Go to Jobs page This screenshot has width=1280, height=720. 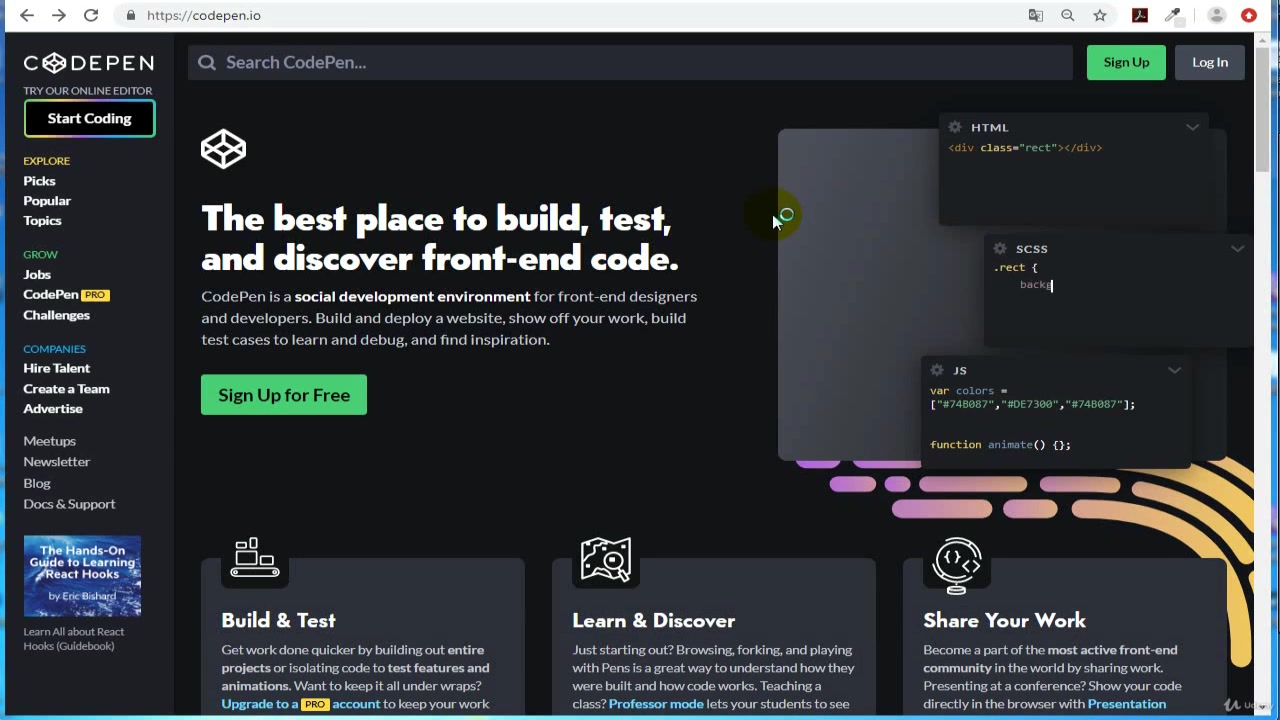(37, 274)
